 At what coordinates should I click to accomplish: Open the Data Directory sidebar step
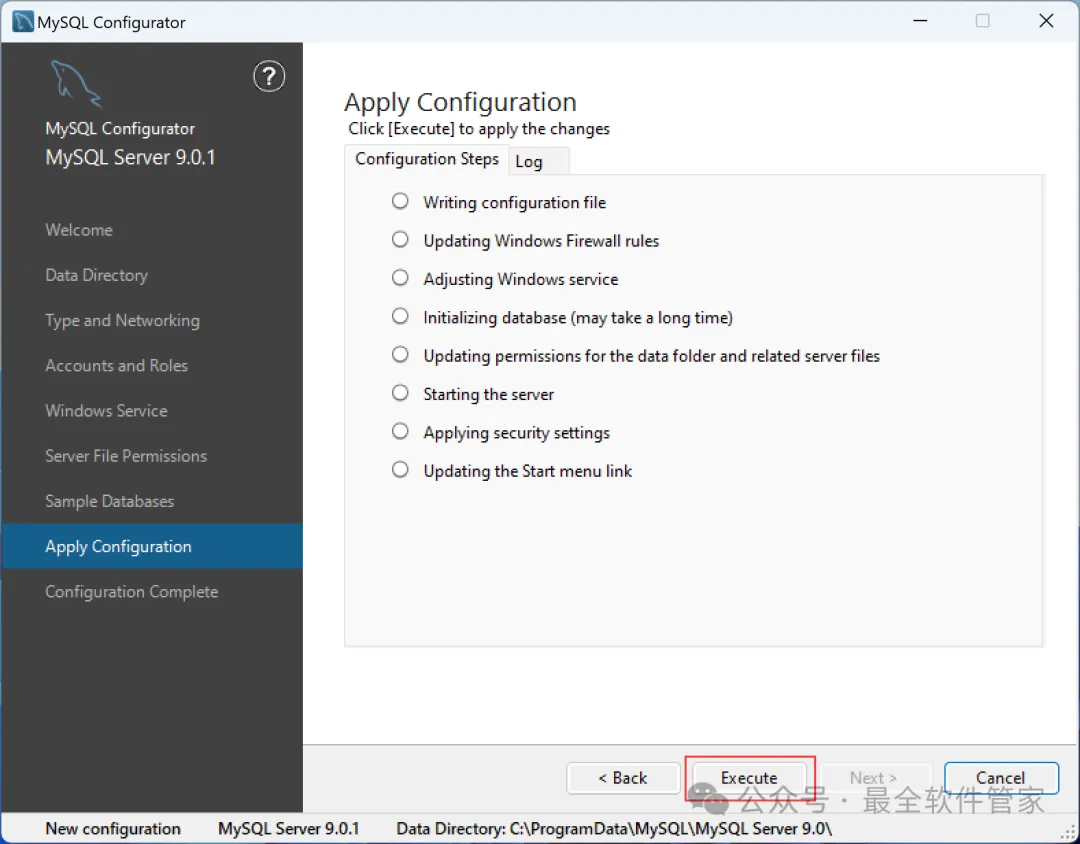pos(96,275)
